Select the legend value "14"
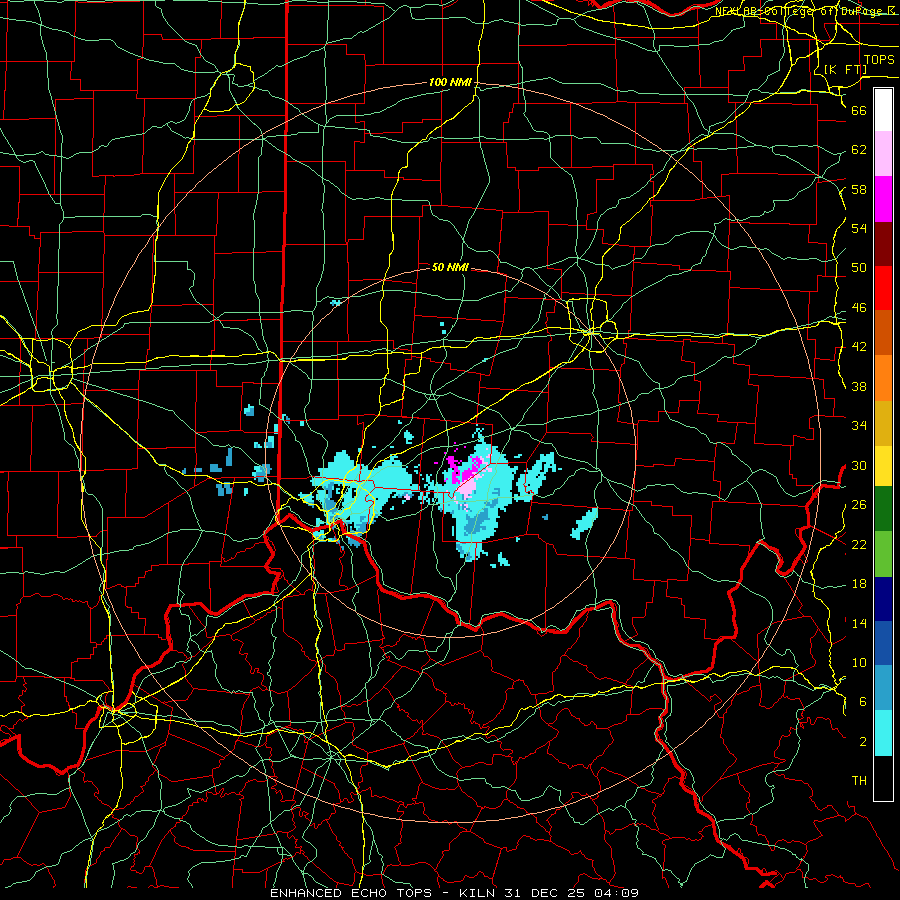The width and height of the screenshot is (900, 900). (x=859, y=623)
